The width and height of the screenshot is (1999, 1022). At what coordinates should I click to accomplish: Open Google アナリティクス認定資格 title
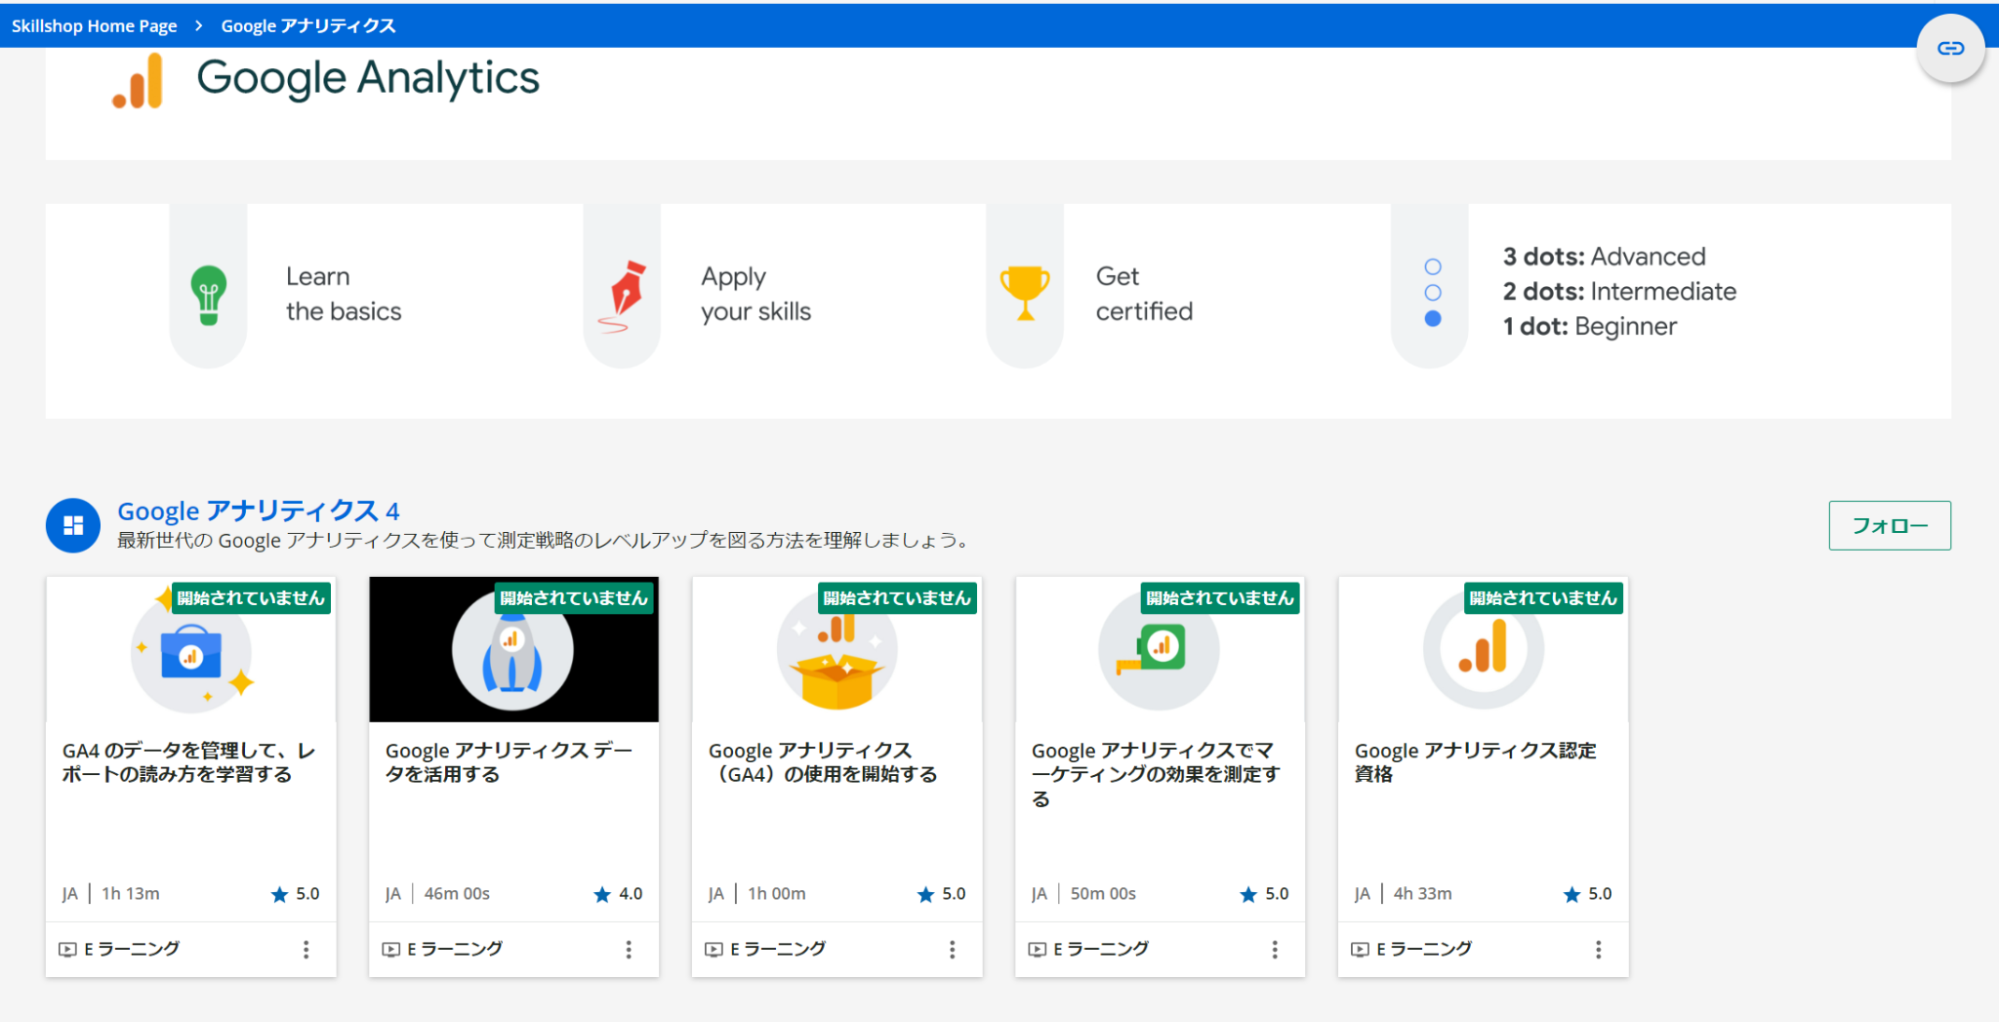pos(1475,762)
